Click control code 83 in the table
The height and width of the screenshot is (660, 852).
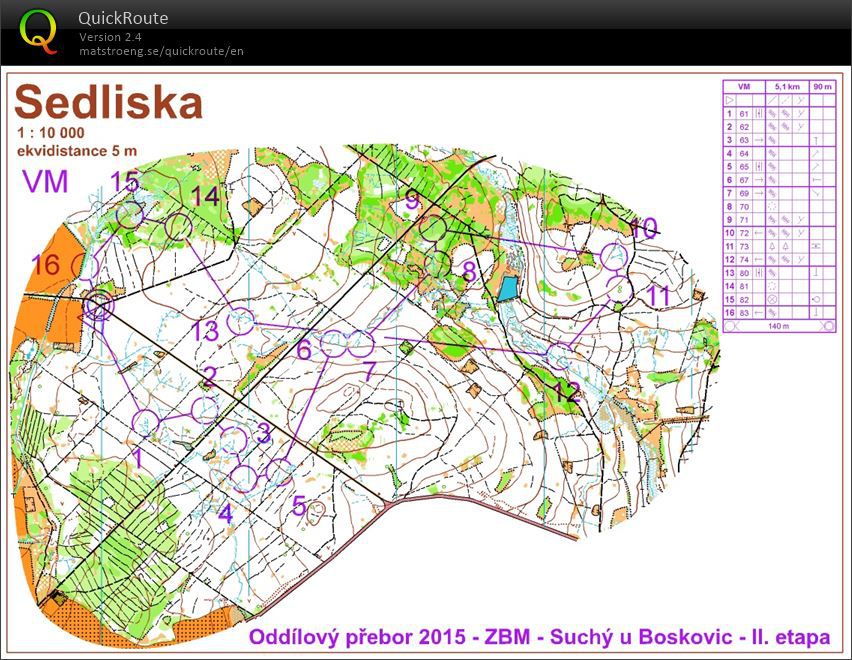[x=744, y=312]
